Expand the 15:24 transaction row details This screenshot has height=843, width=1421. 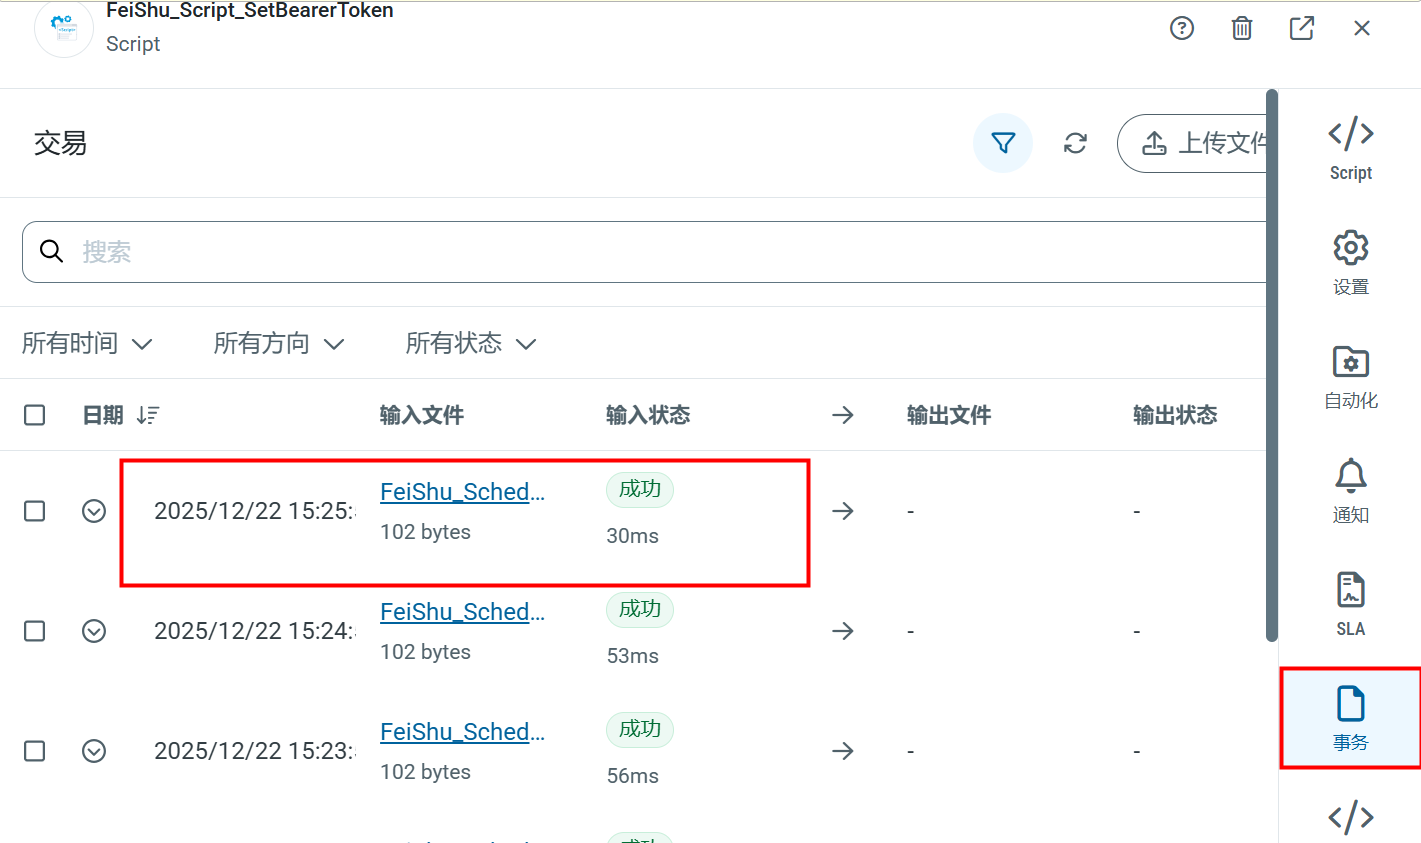coord(94,631)
